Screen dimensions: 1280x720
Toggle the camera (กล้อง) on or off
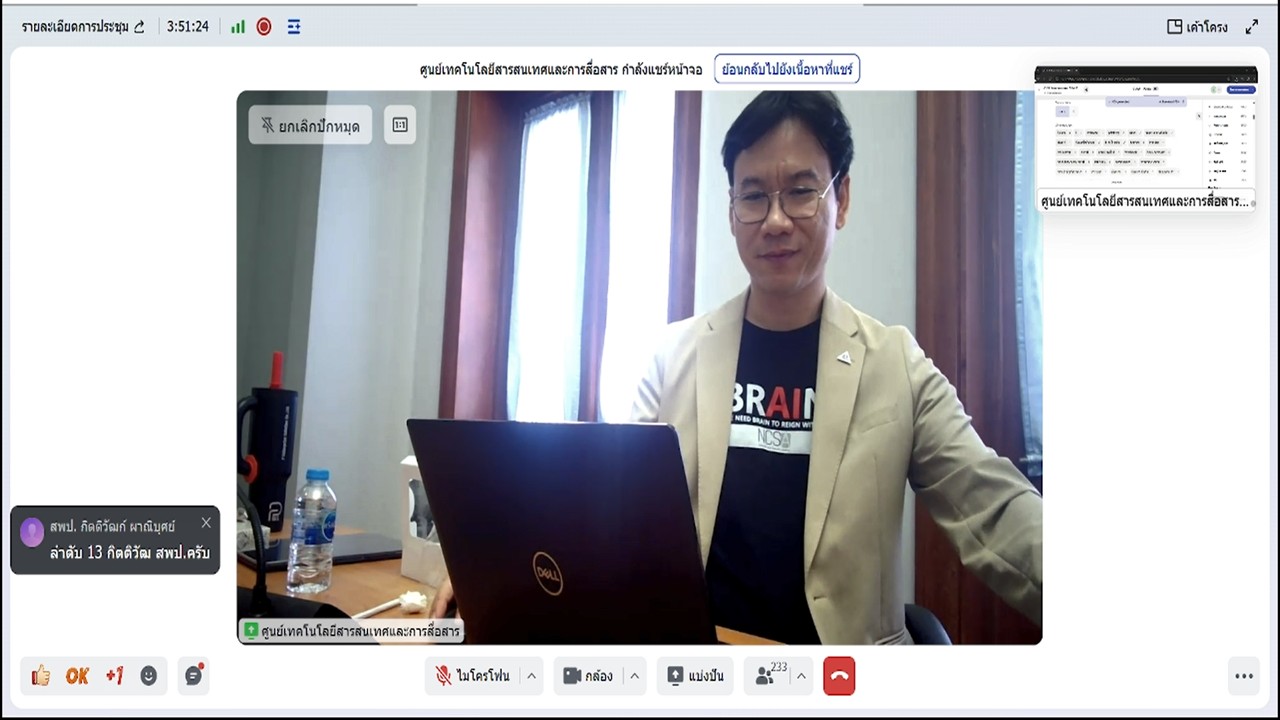click(588, 676)
